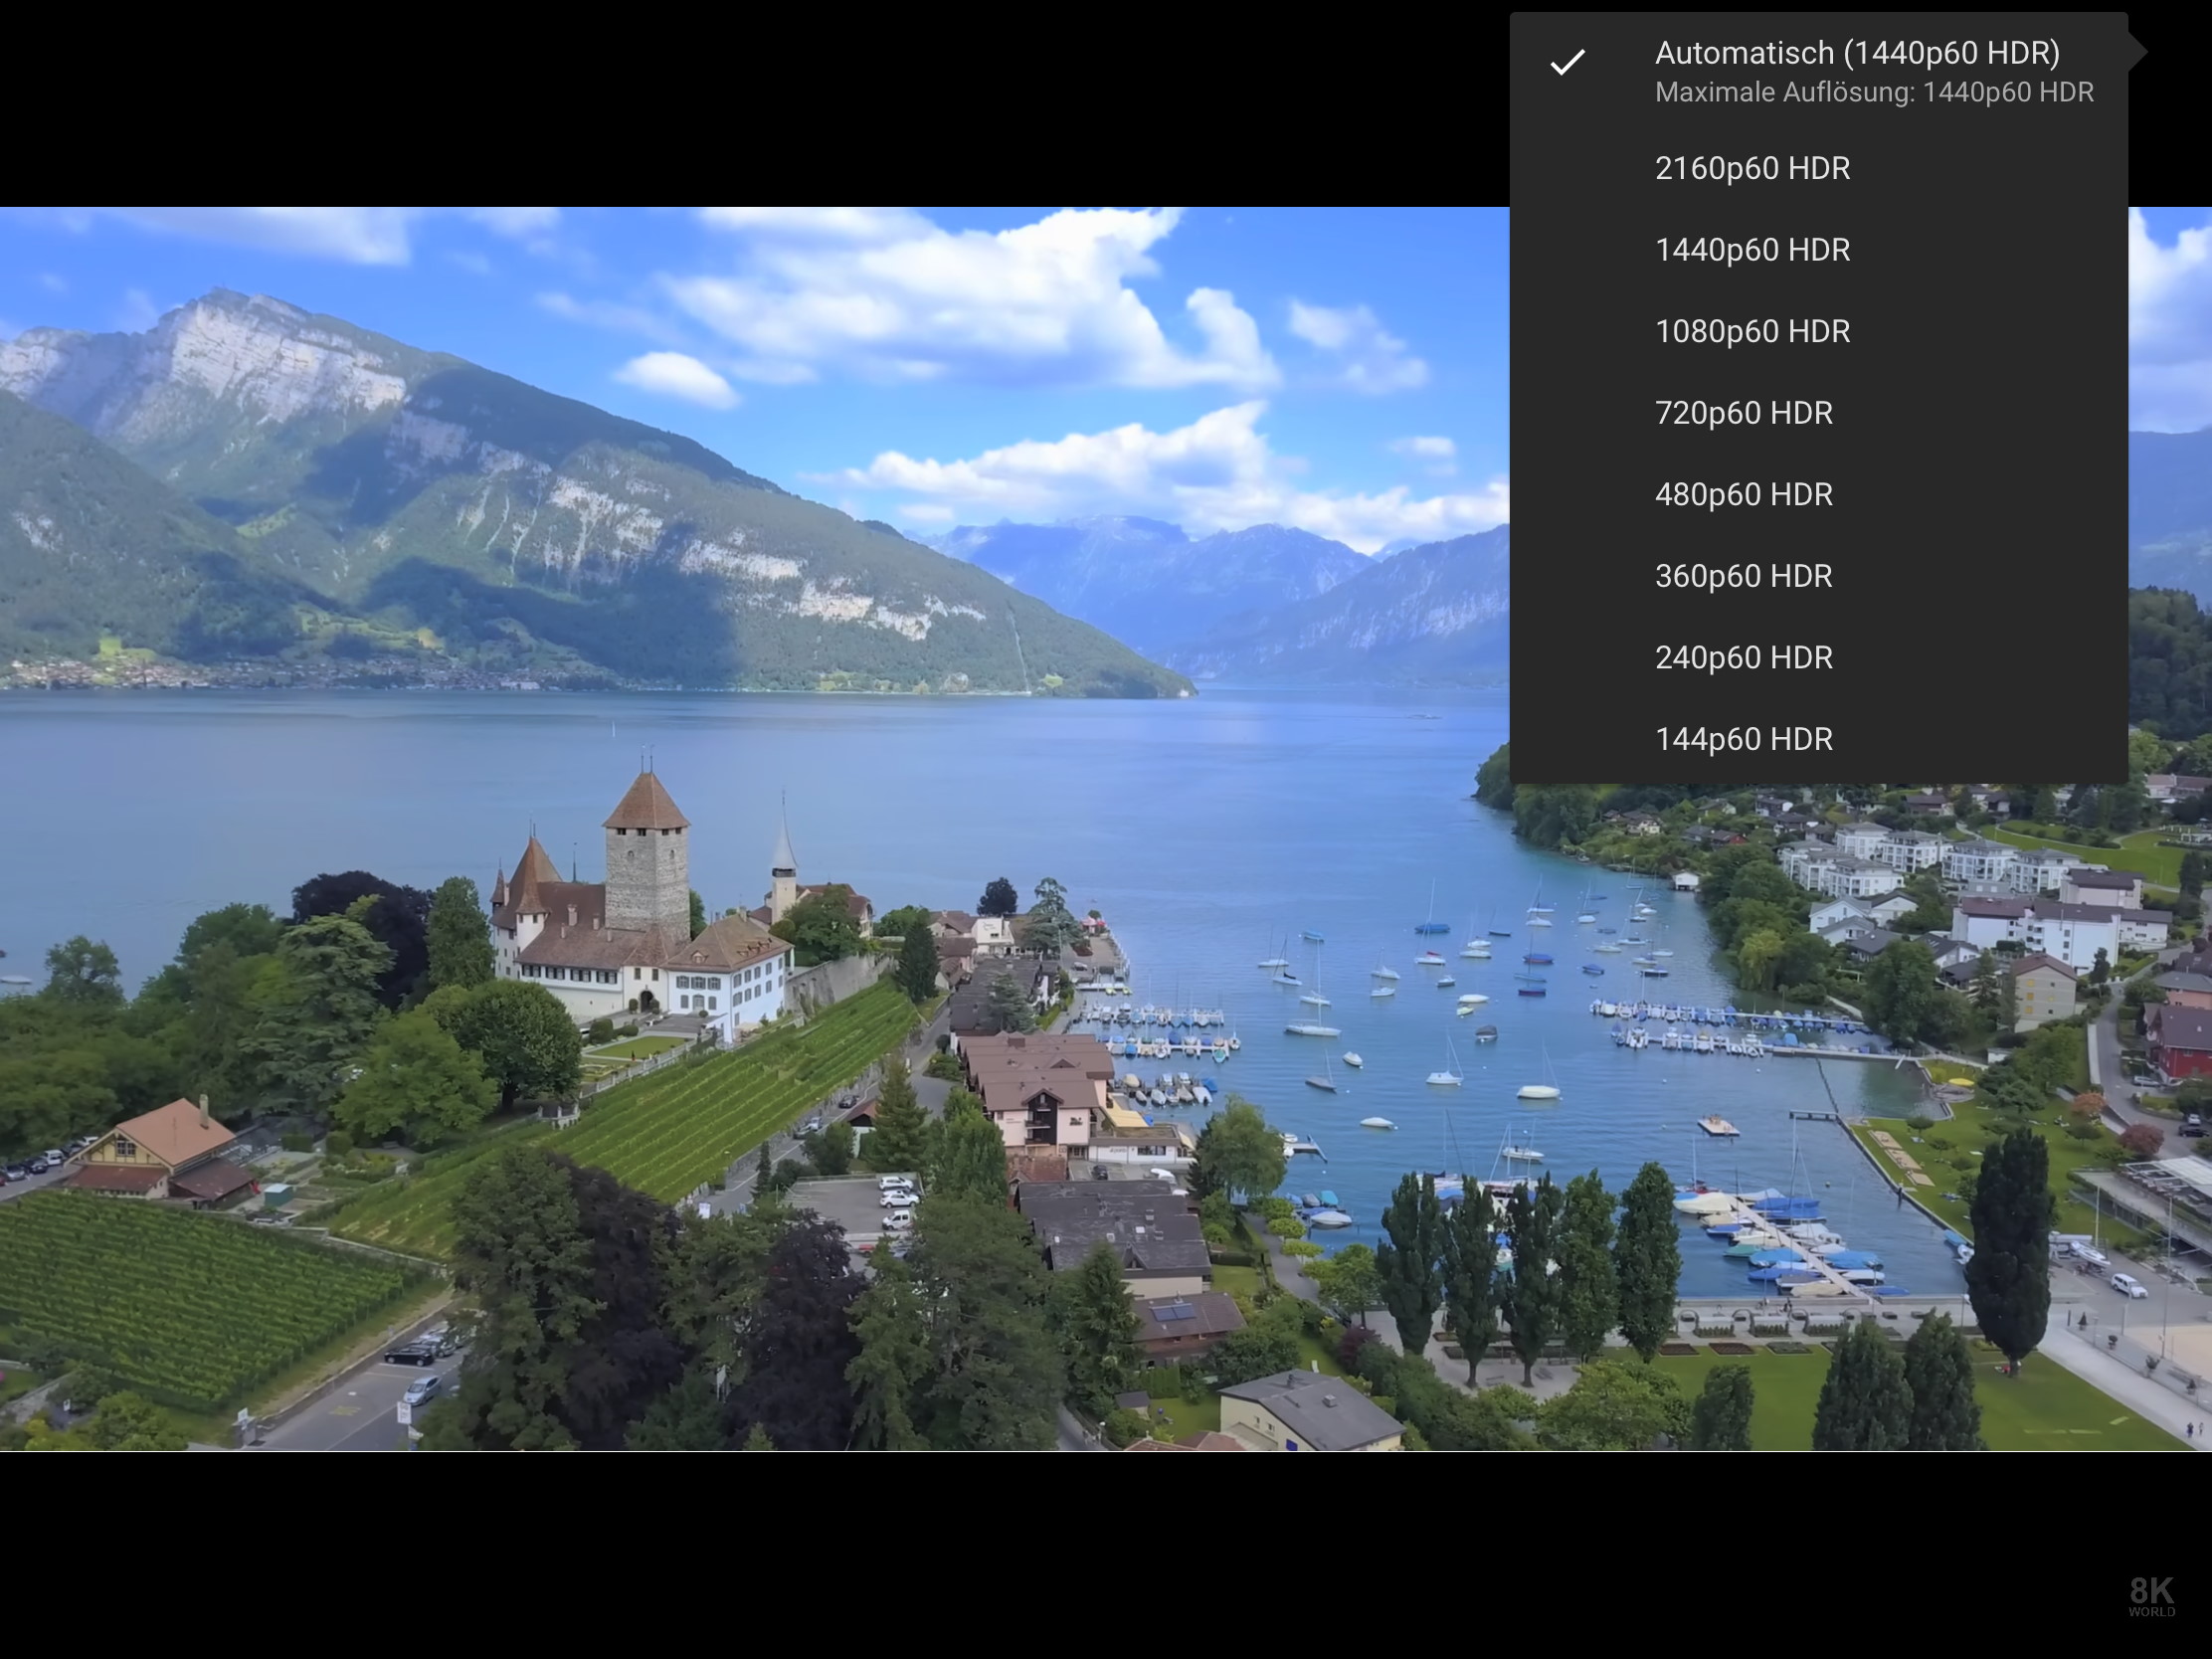
Task: Select Automatisch (1440p60 HDR) quality option
Action: pyautogui.click(x=1856, y=53)
